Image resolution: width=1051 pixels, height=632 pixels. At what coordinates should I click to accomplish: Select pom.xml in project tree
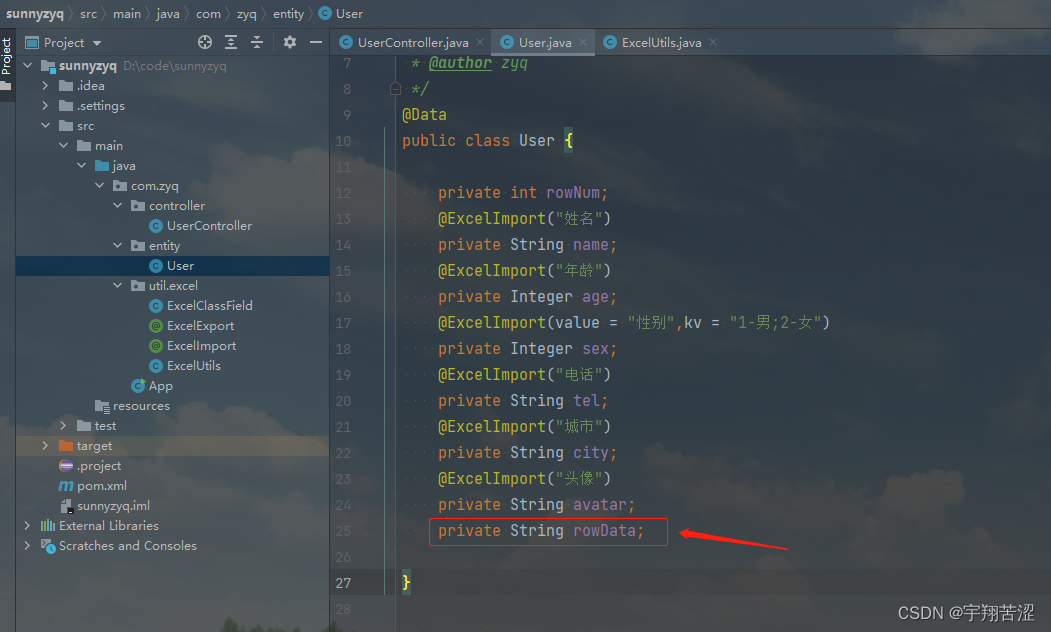click(101, 486)
